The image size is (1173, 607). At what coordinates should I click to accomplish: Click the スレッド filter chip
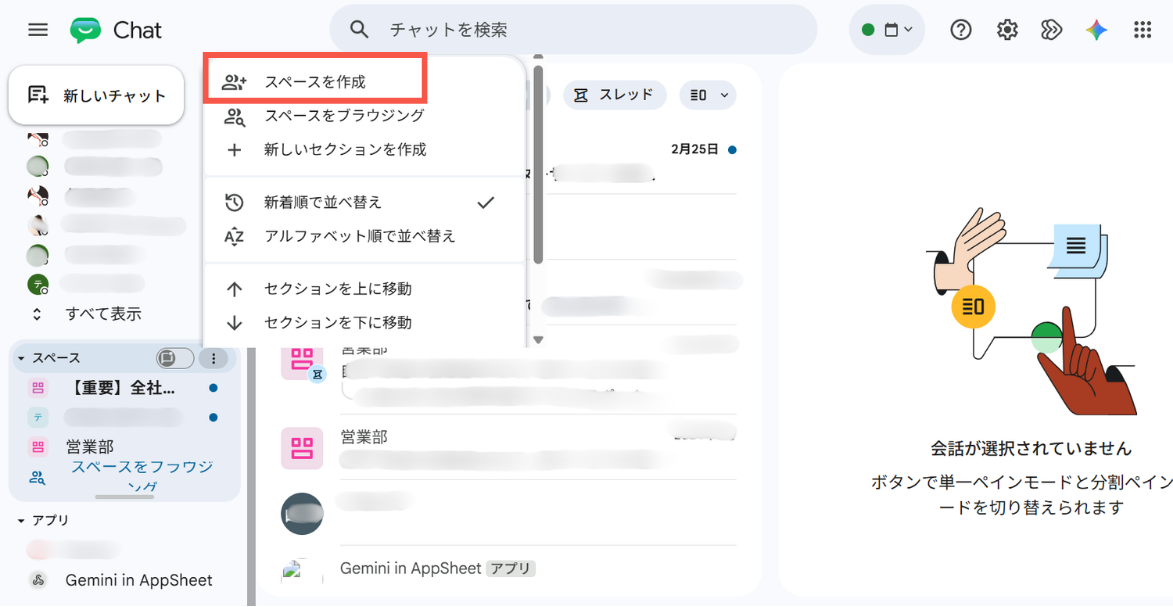[614, 95]
